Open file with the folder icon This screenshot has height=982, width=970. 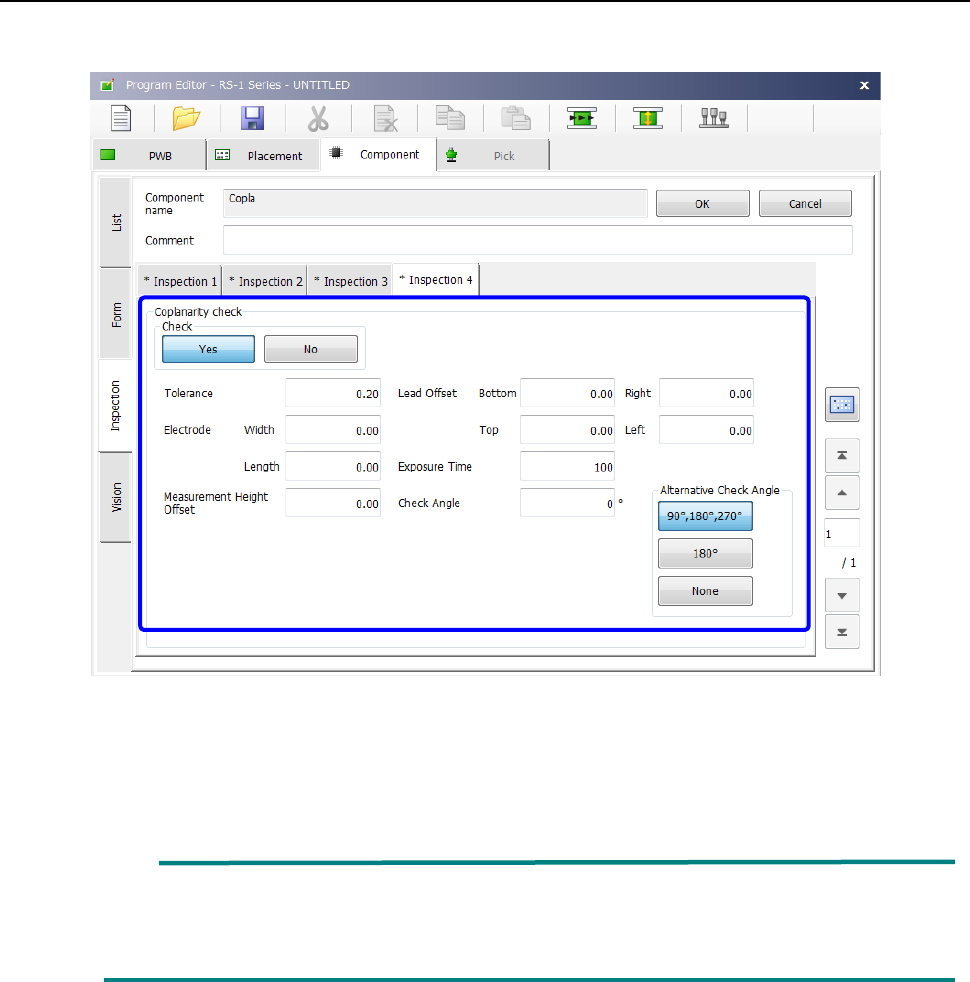coord(187,118)
